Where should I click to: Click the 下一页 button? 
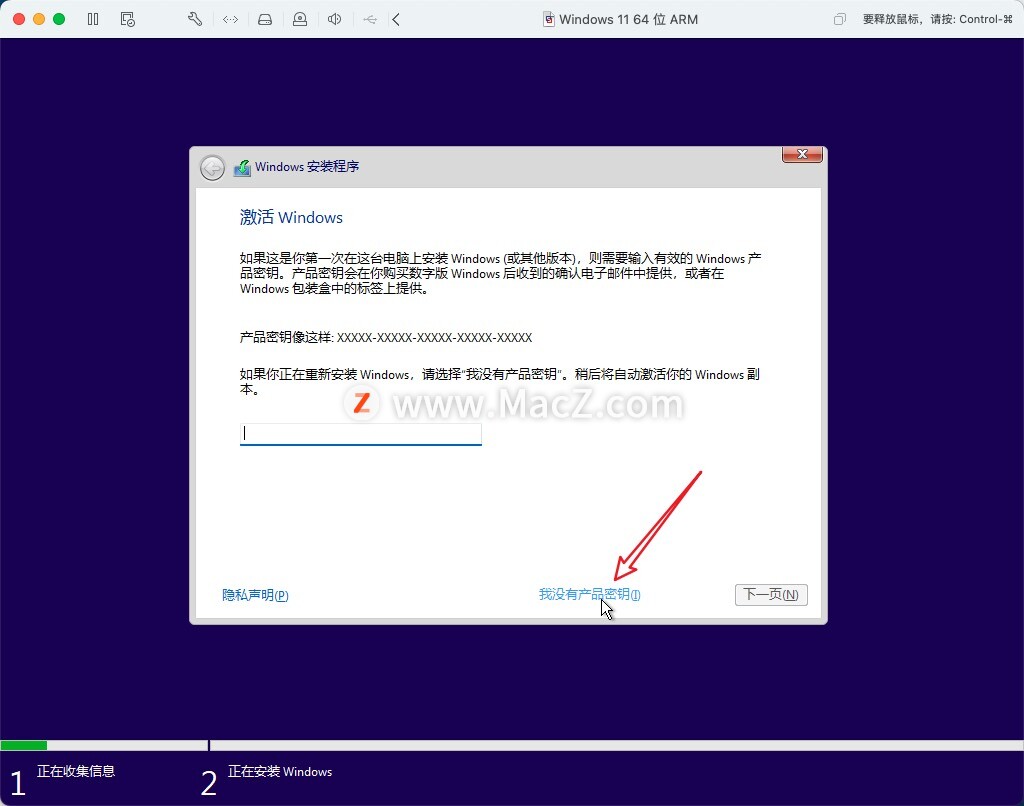tap(771, 594)
